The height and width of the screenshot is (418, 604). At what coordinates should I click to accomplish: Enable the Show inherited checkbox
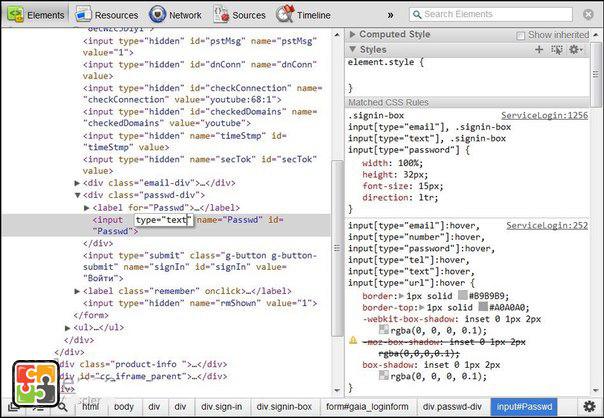coord(521,35)
